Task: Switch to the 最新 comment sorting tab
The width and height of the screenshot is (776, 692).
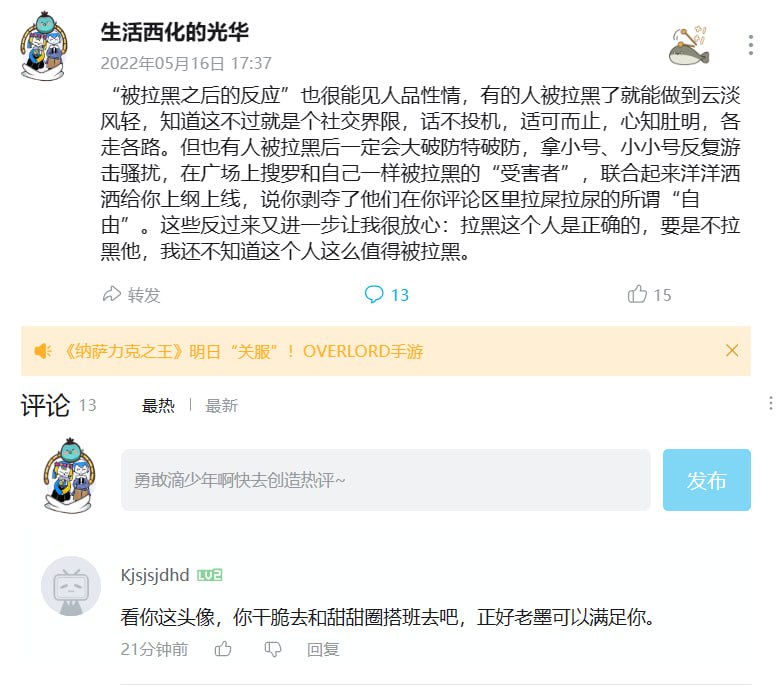Action: 221,406
